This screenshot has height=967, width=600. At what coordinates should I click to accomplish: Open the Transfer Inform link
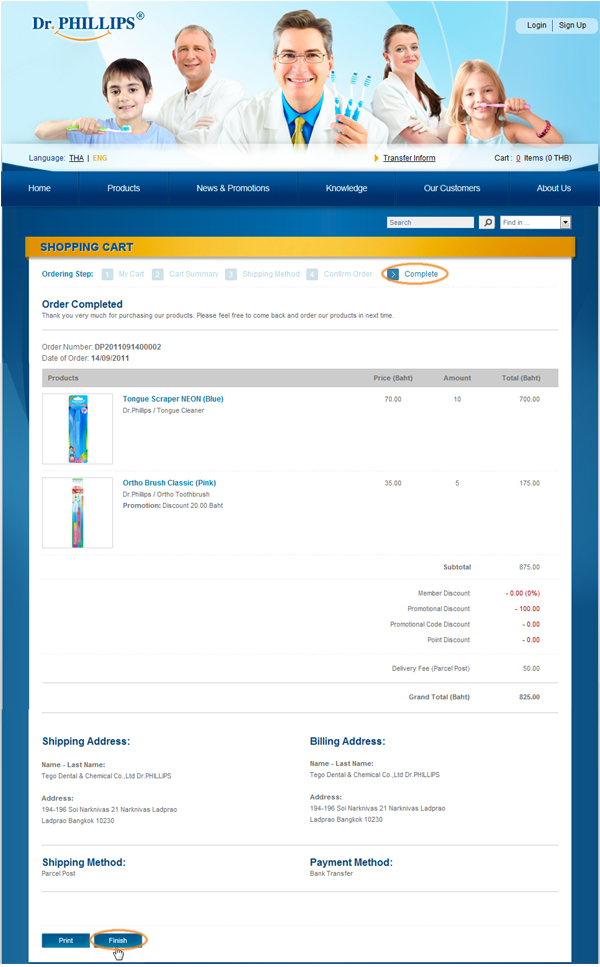pyautogui.click(x=409, y=158)
